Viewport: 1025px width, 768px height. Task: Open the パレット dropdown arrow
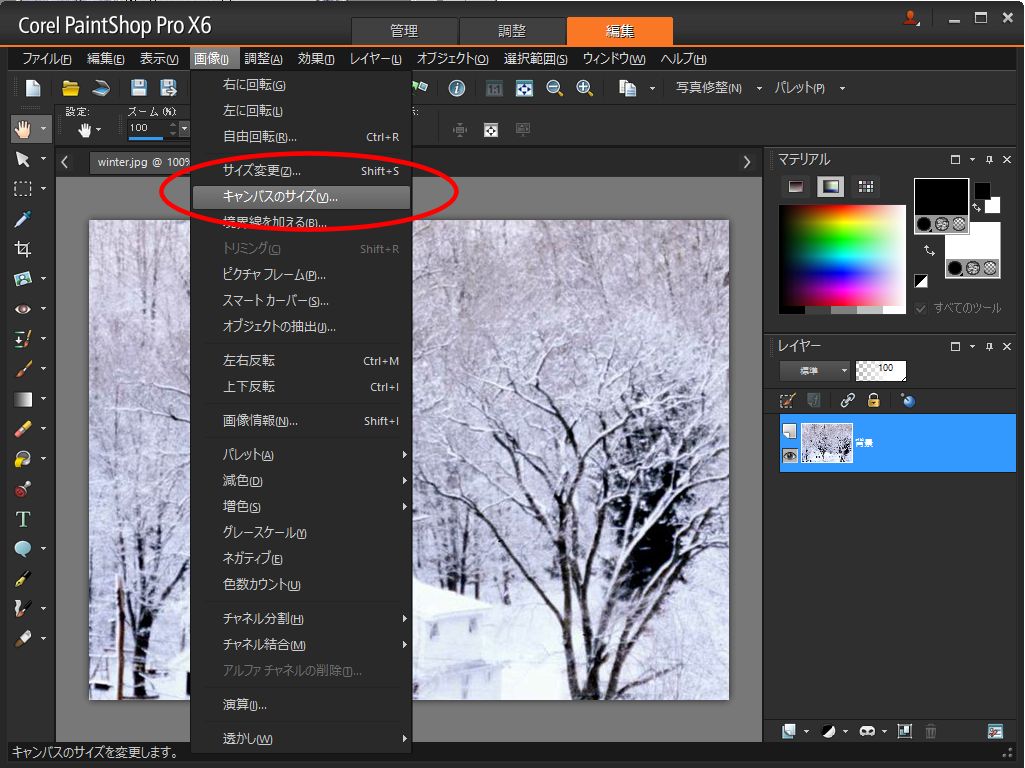[x=842, y=88]
